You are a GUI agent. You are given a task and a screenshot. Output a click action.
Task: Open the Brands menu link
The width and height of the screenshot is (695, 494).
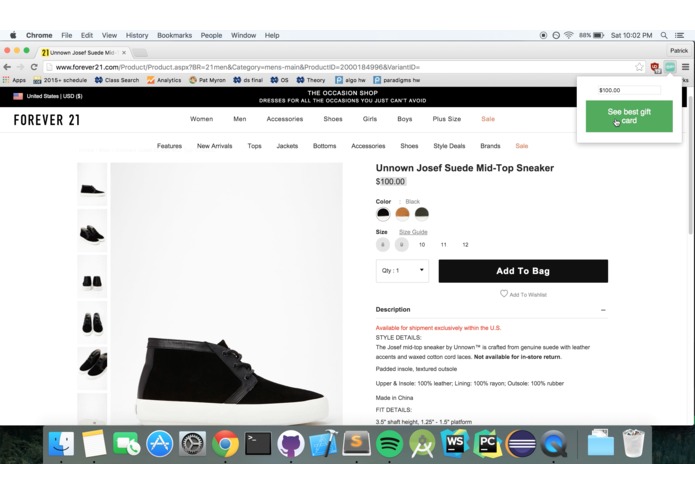pos(490,146)
